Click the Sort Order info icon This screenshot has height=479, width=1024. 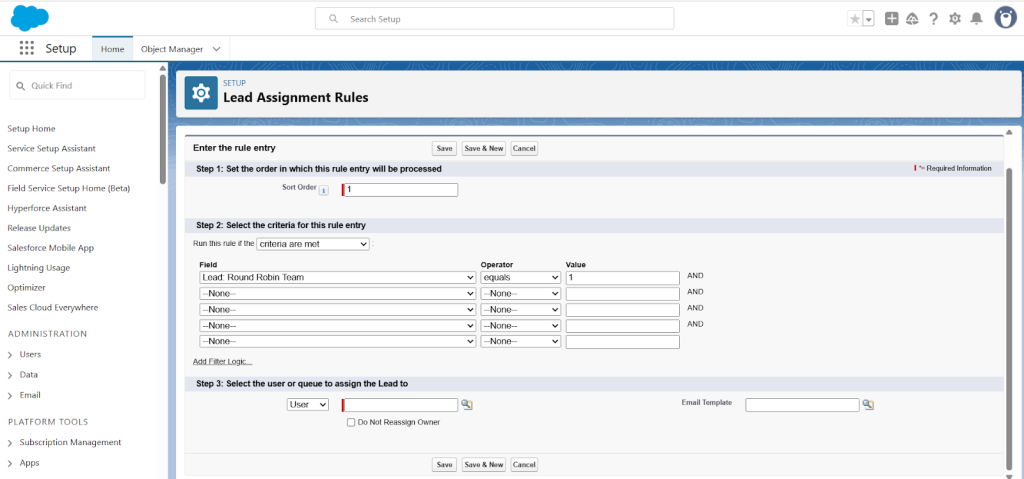pos(323,190)
